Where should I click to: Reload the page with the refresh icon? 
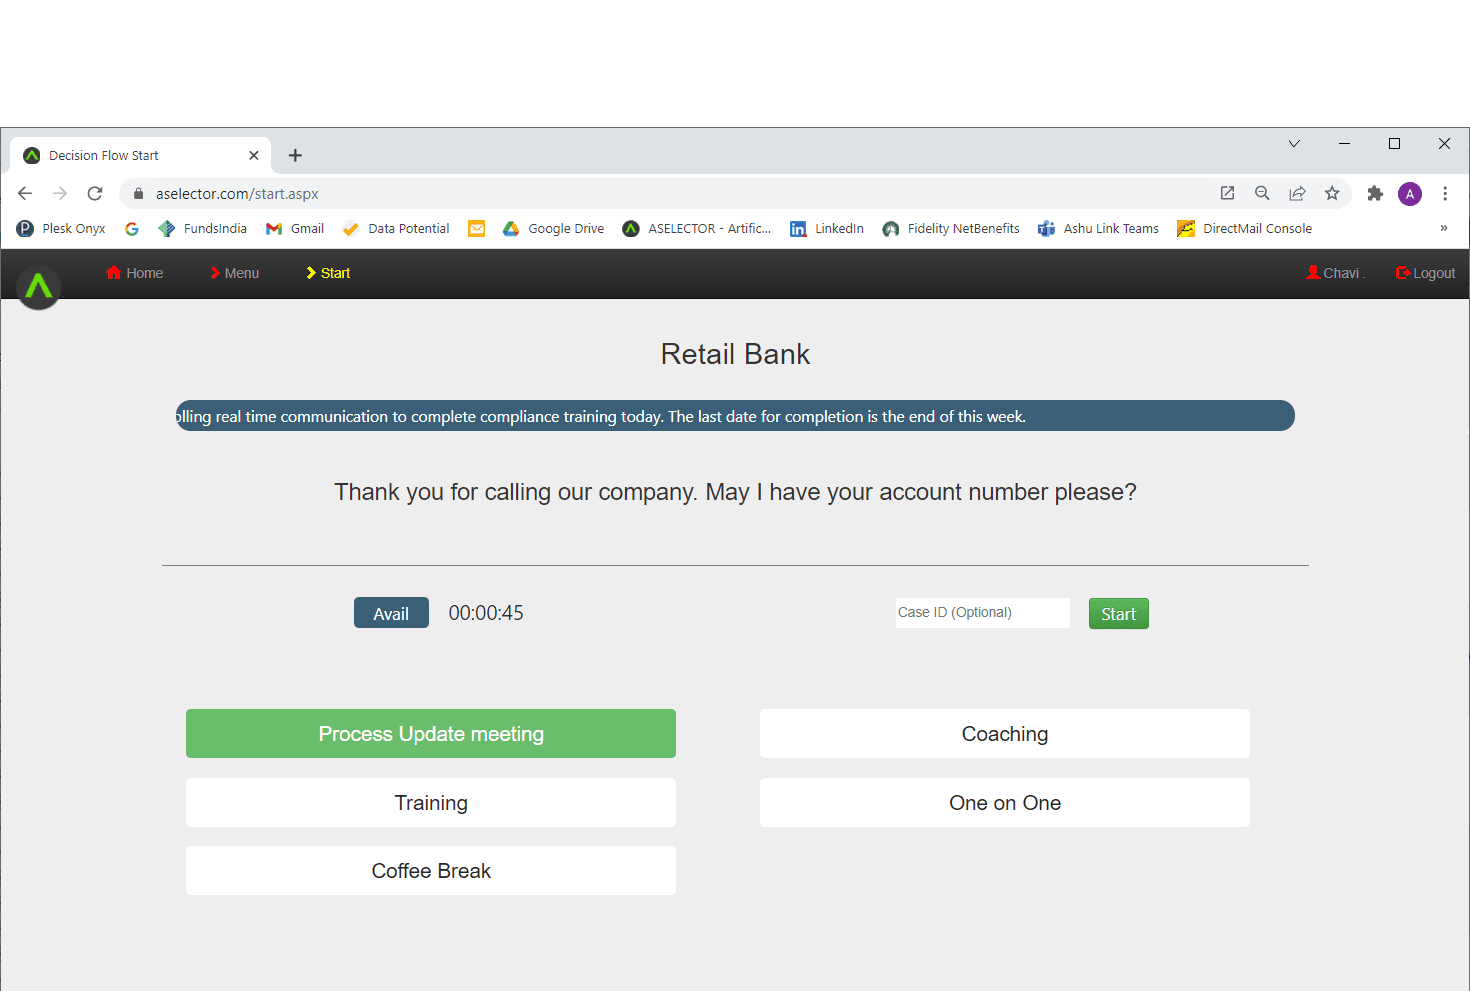tap(95, 194)
